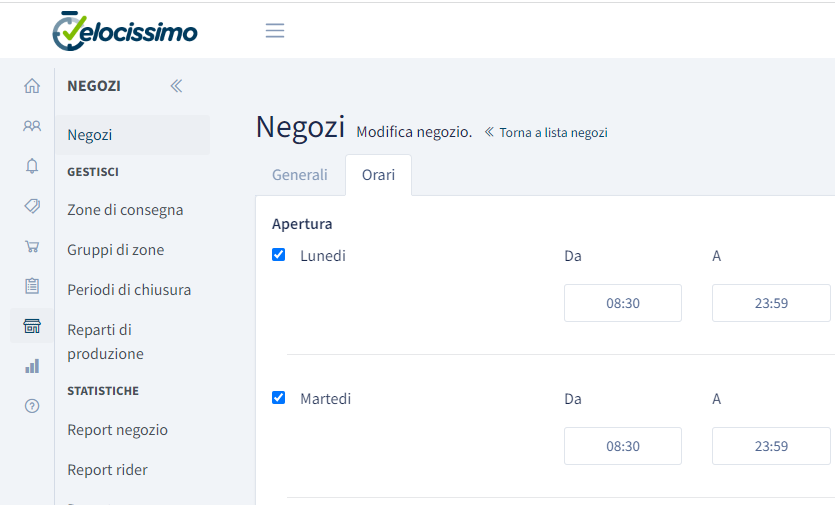Click the Lunedi label
835x505 pixels.
[323, 256]
